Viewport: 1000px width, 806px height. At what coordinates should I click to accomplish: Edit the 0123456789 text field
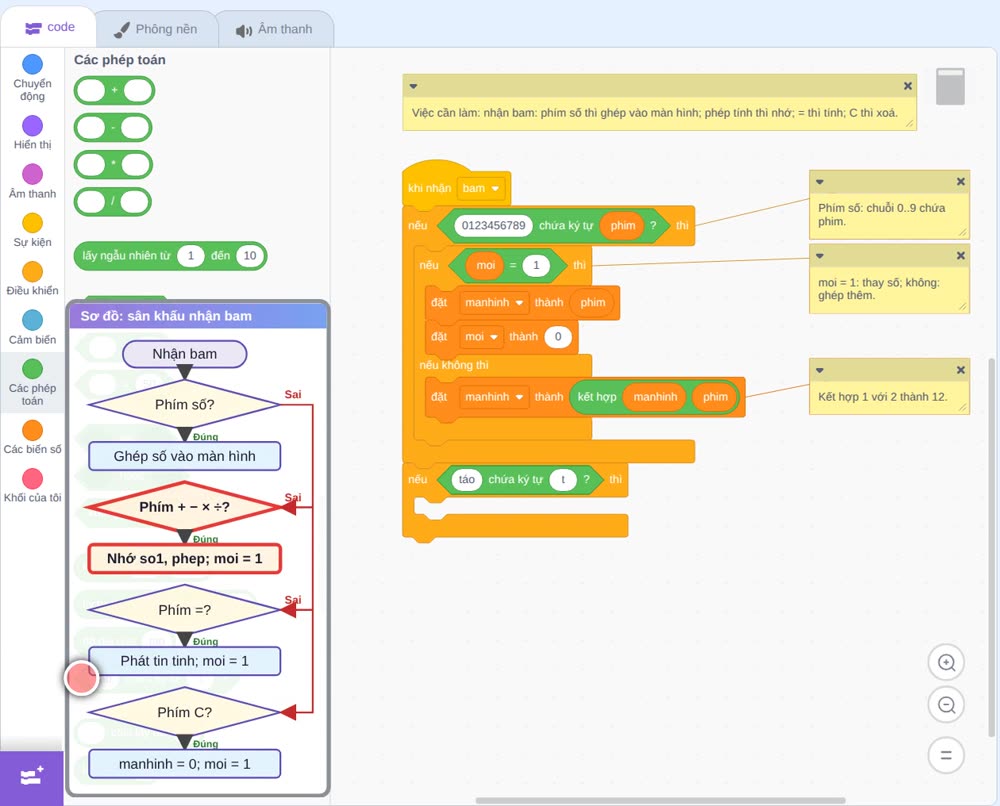coord(494,225)
